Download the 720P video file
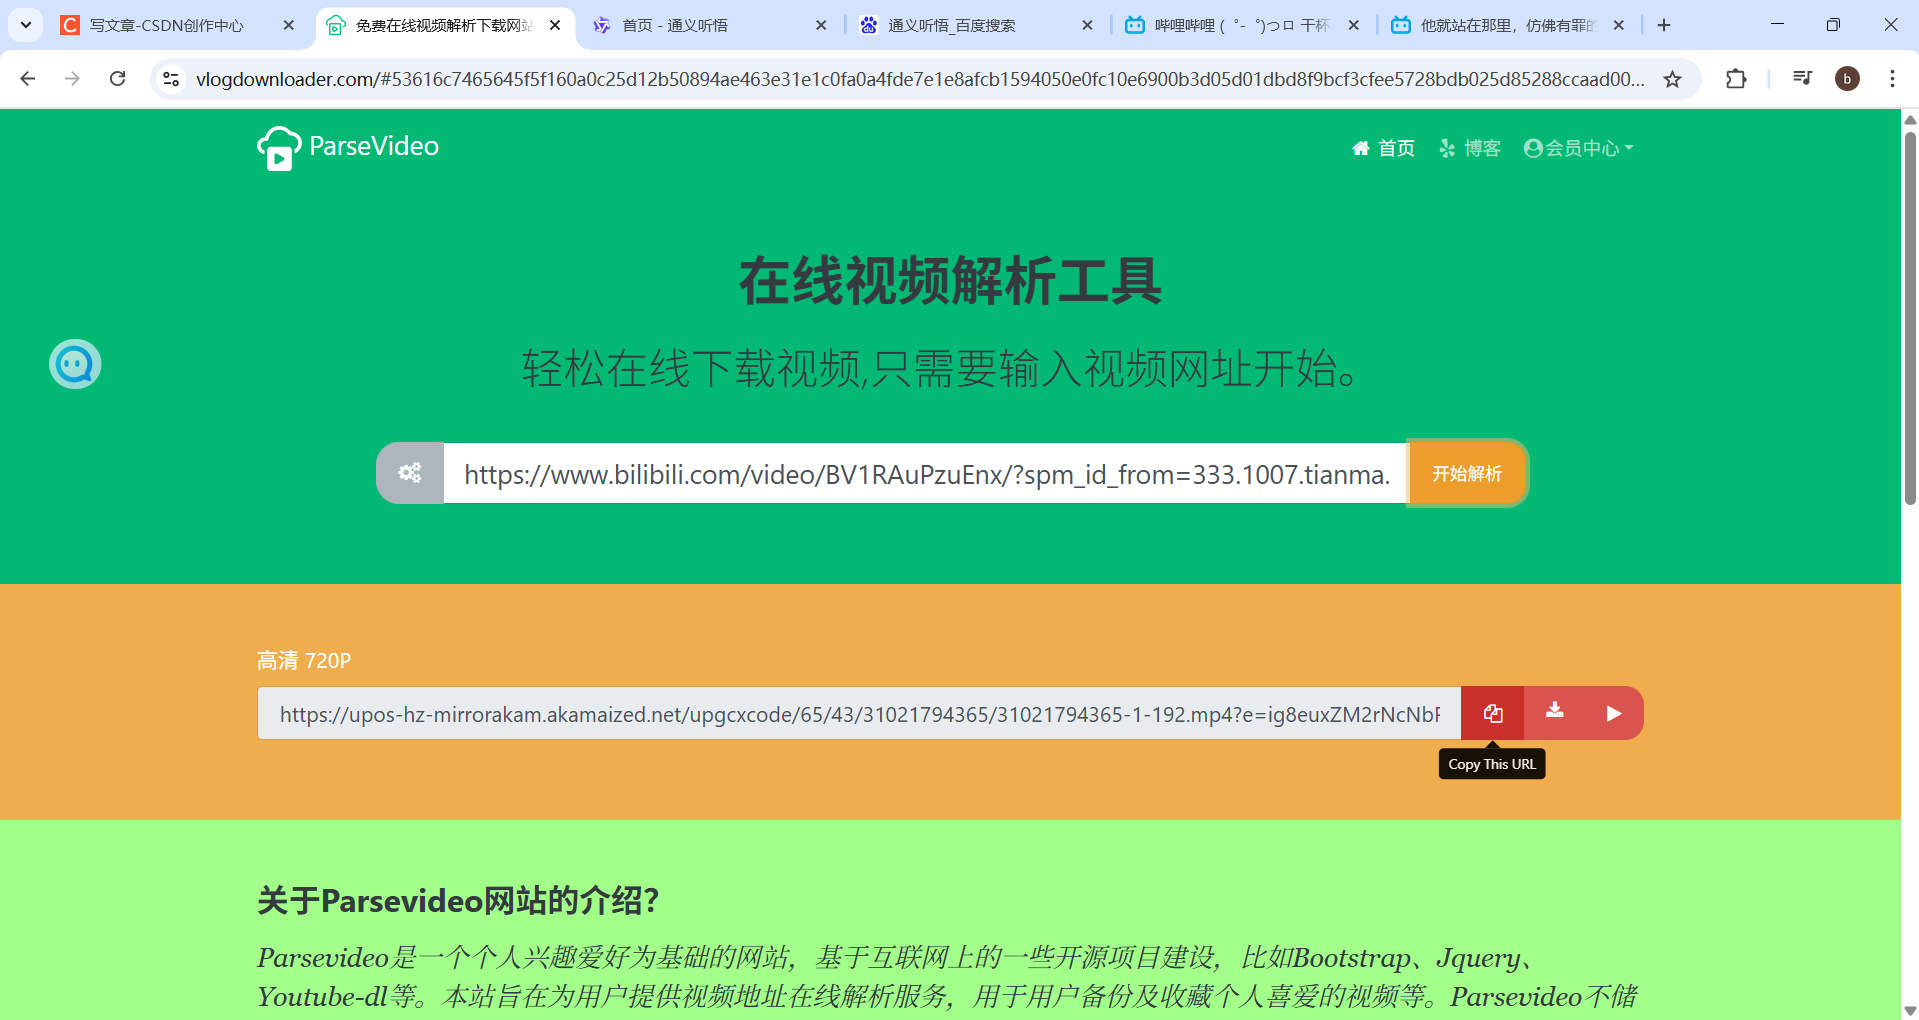This screenshot has height=1020, width=1919. (1554, 711)
